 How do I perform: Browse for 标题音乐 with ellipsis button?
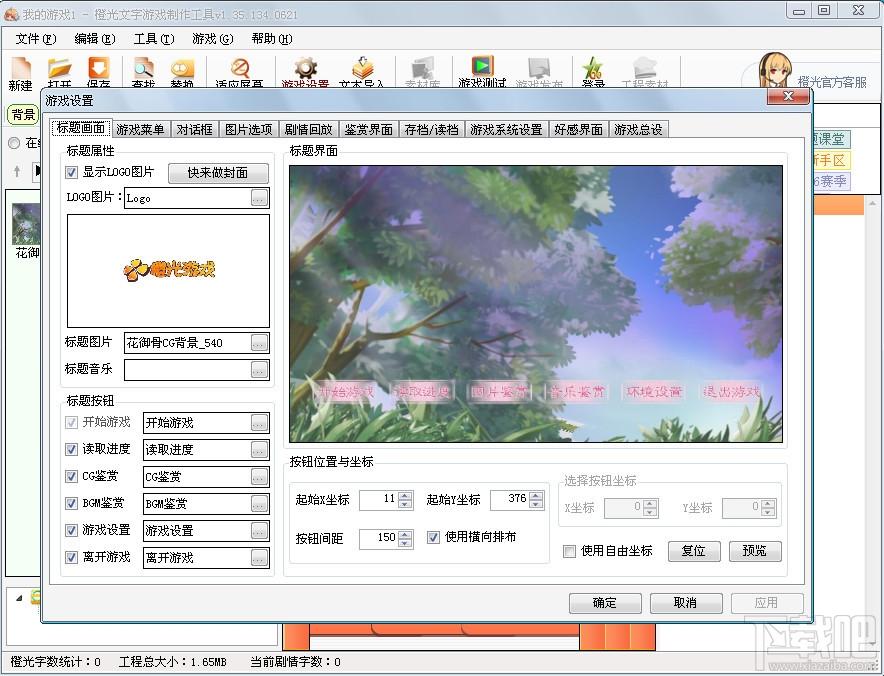point(259,370)
